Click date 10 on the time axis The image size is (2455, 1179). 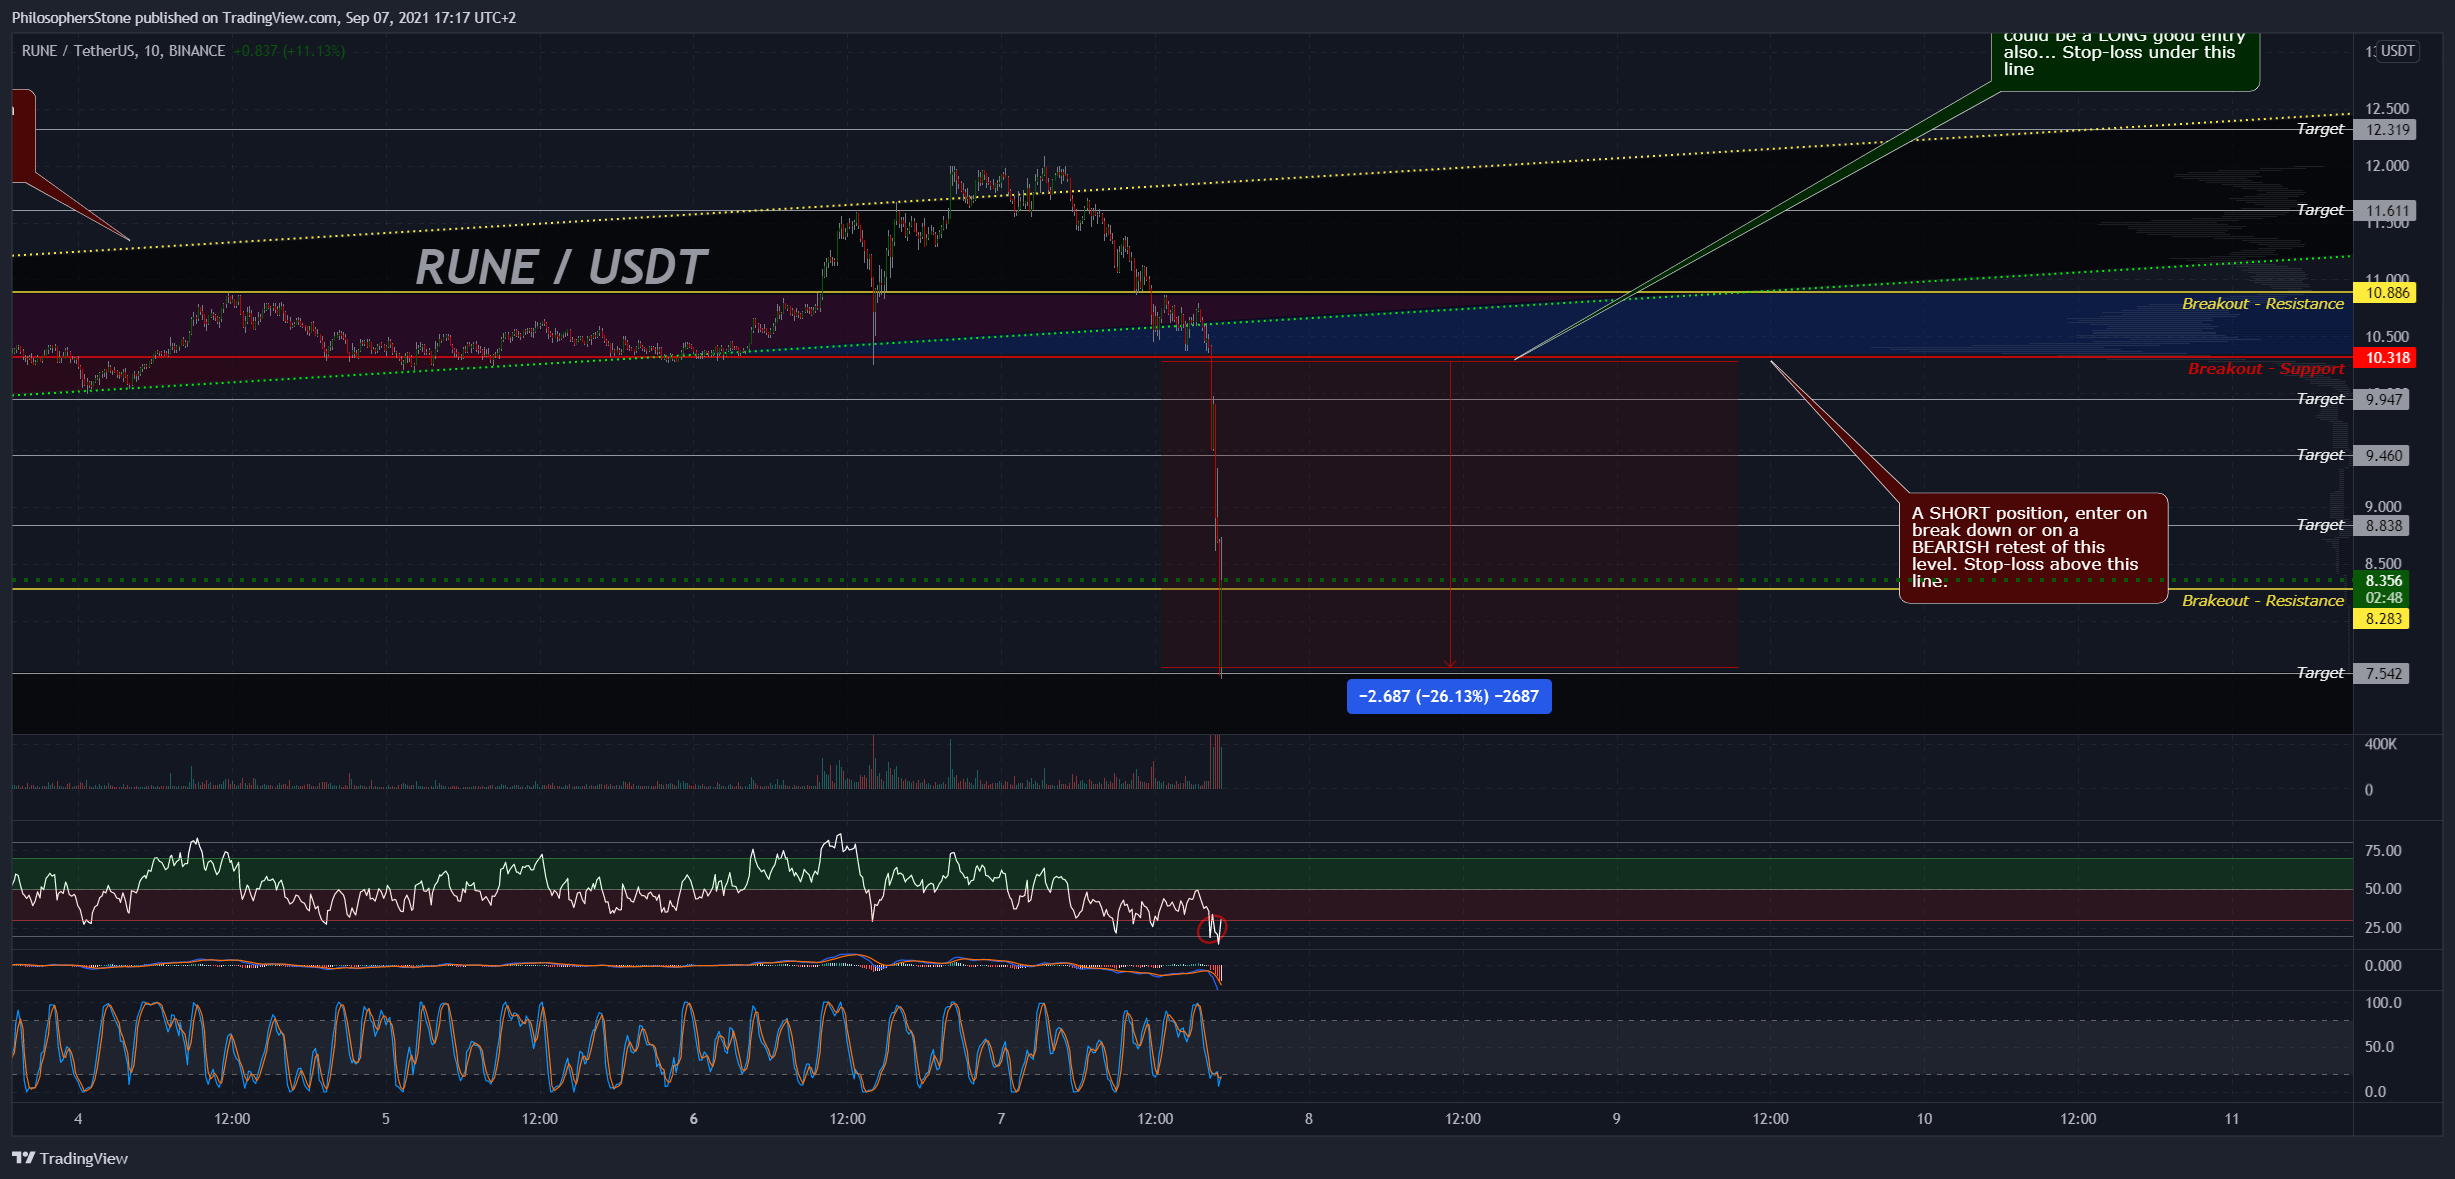tap(1924, 1119)
